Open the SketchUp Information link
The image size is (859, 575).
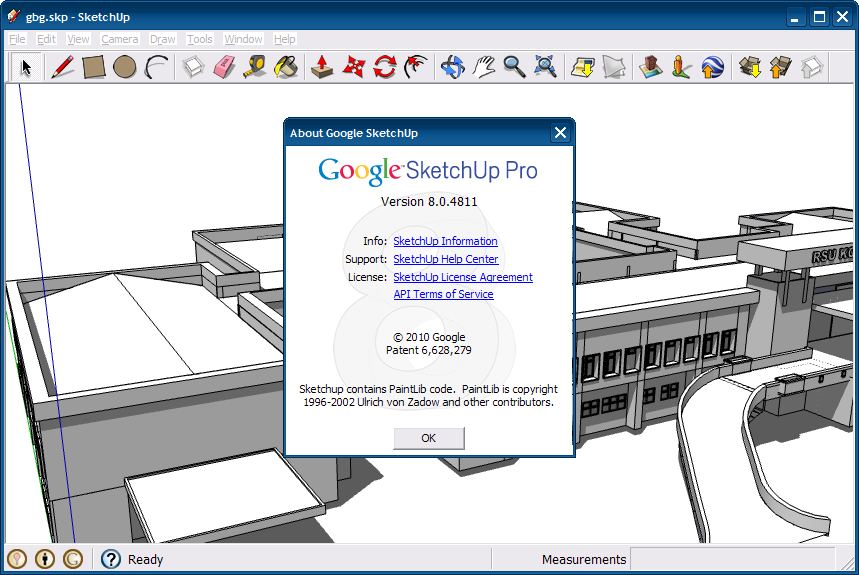[x=445, y=241]
